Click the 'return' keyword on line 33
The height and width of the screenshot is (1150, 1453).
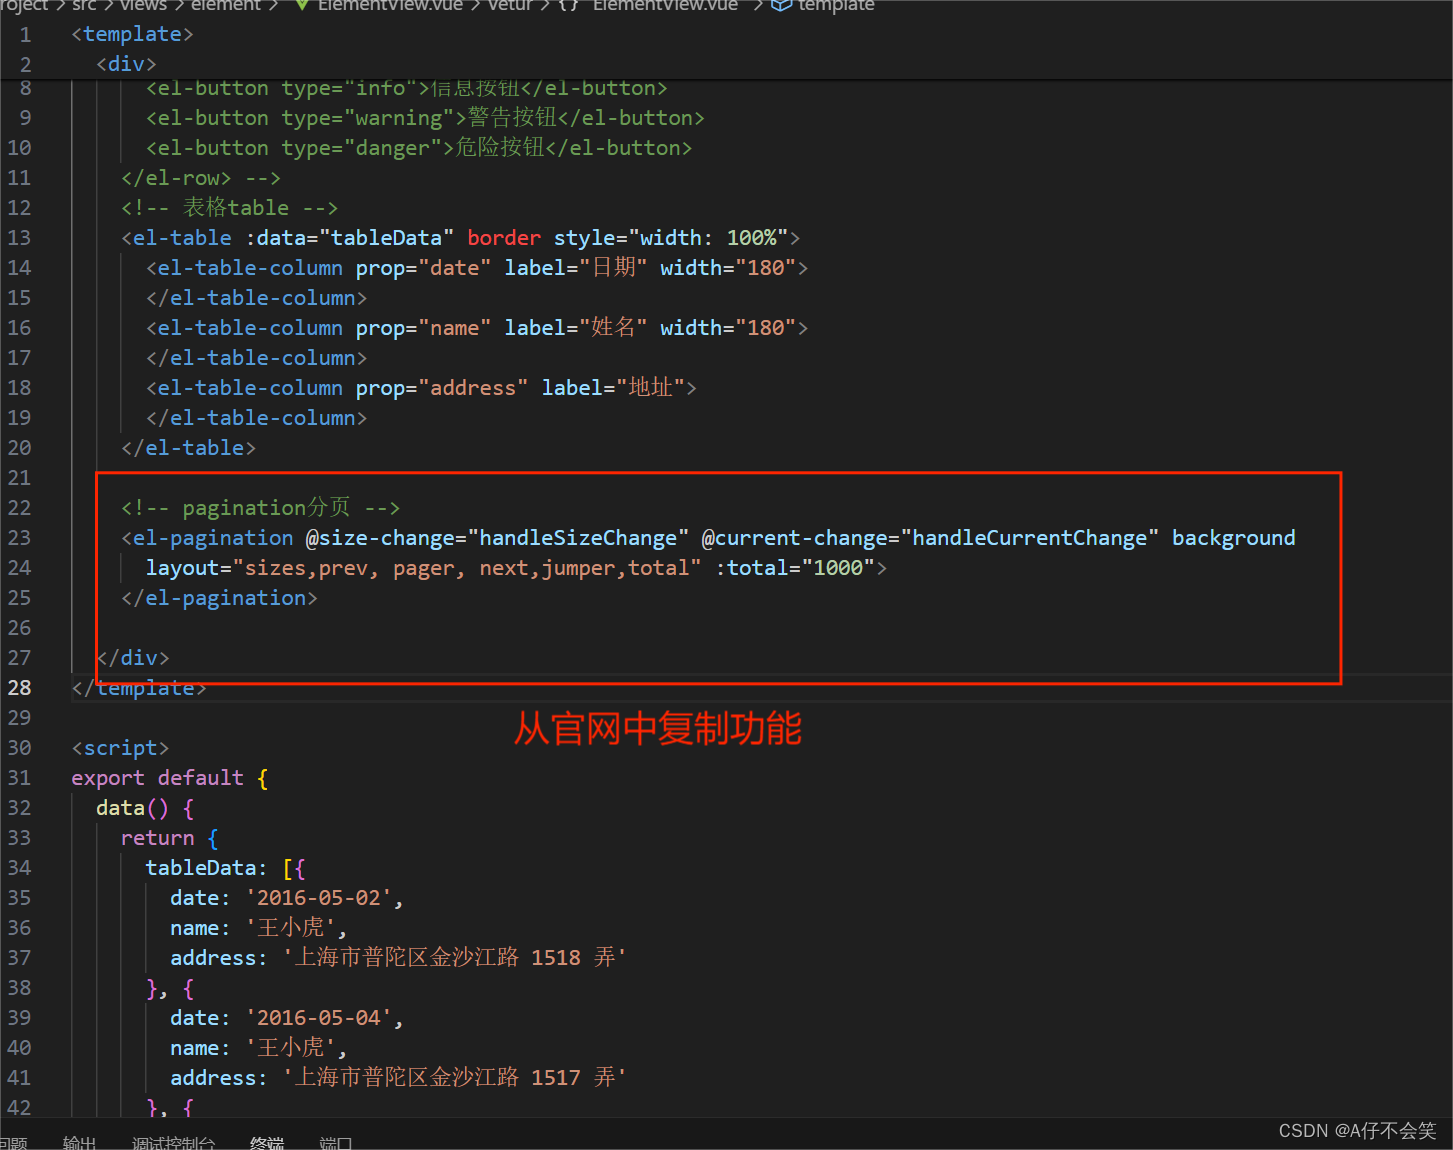(157, 838)
